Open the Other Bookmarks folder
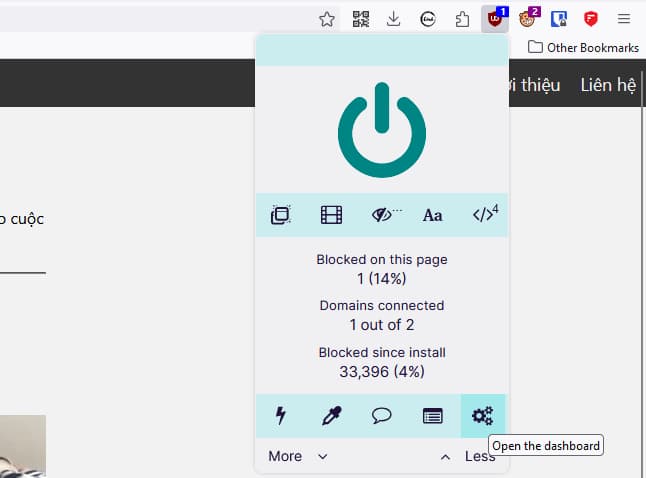Screen dimensions: 646x478 click(583, 47)
